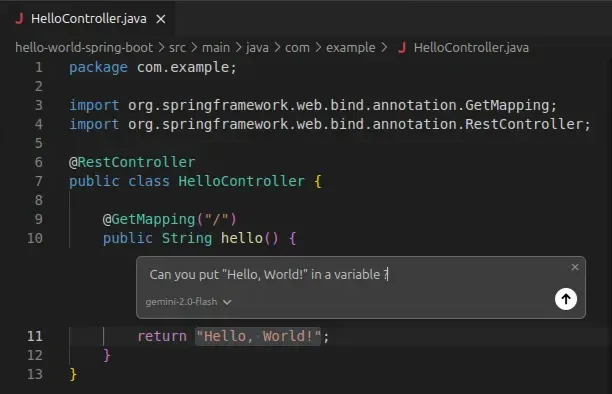Click the hello method name
Viewport: 612px width, 394px height.
[242, 238]
